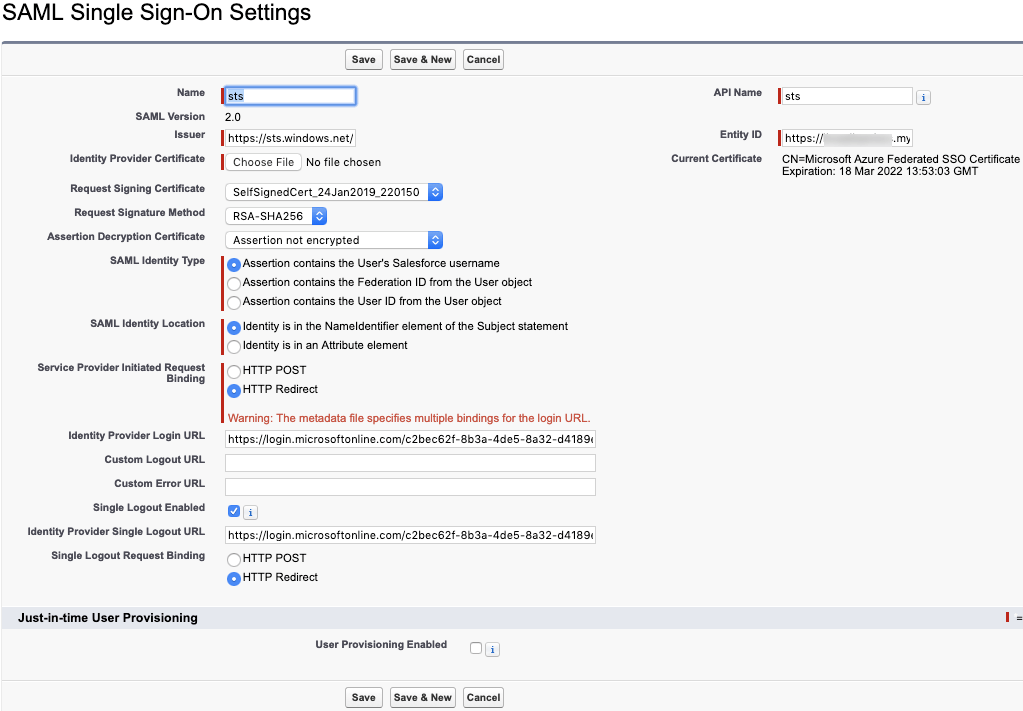Select 'Identity is in an Attribute element'

(x=234, y=346)
